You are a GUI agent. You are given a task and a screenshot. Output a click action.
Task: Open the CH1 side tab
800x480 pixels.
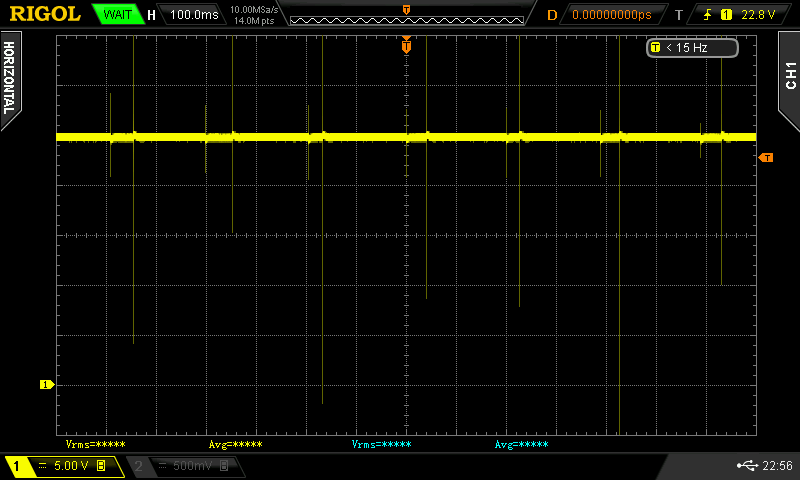tap(789, 75)
